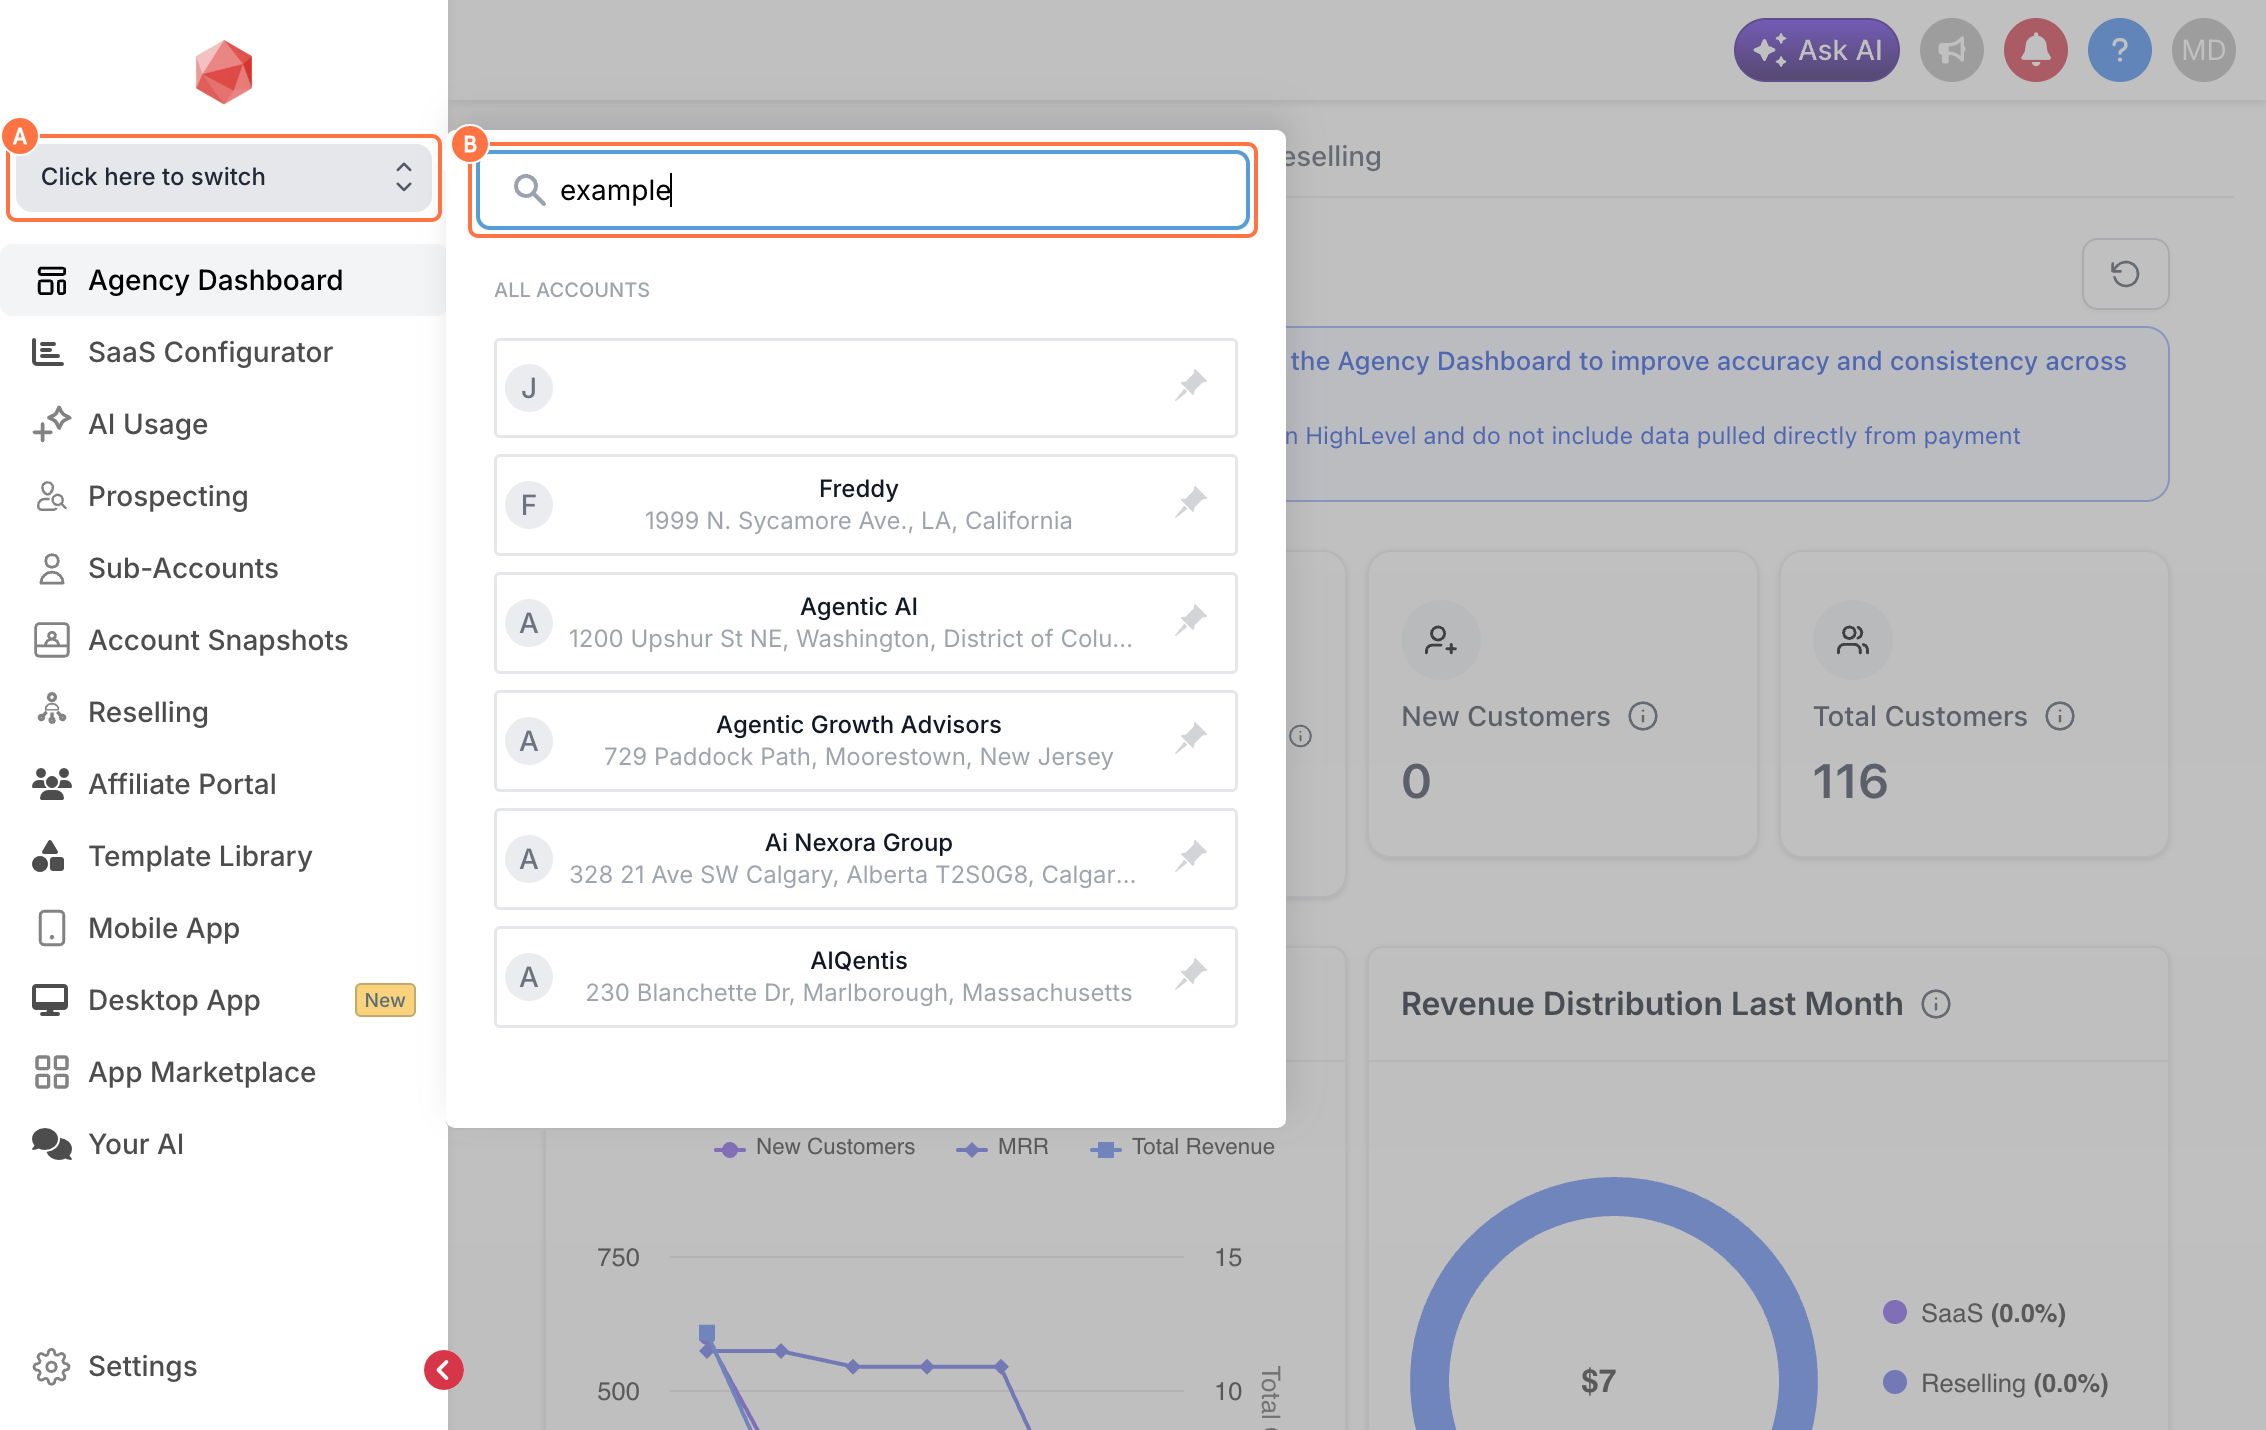The width and height of the screenshot is (2266, 1430).
Task: Select the Freddy account
Action: tap(865, 505)
